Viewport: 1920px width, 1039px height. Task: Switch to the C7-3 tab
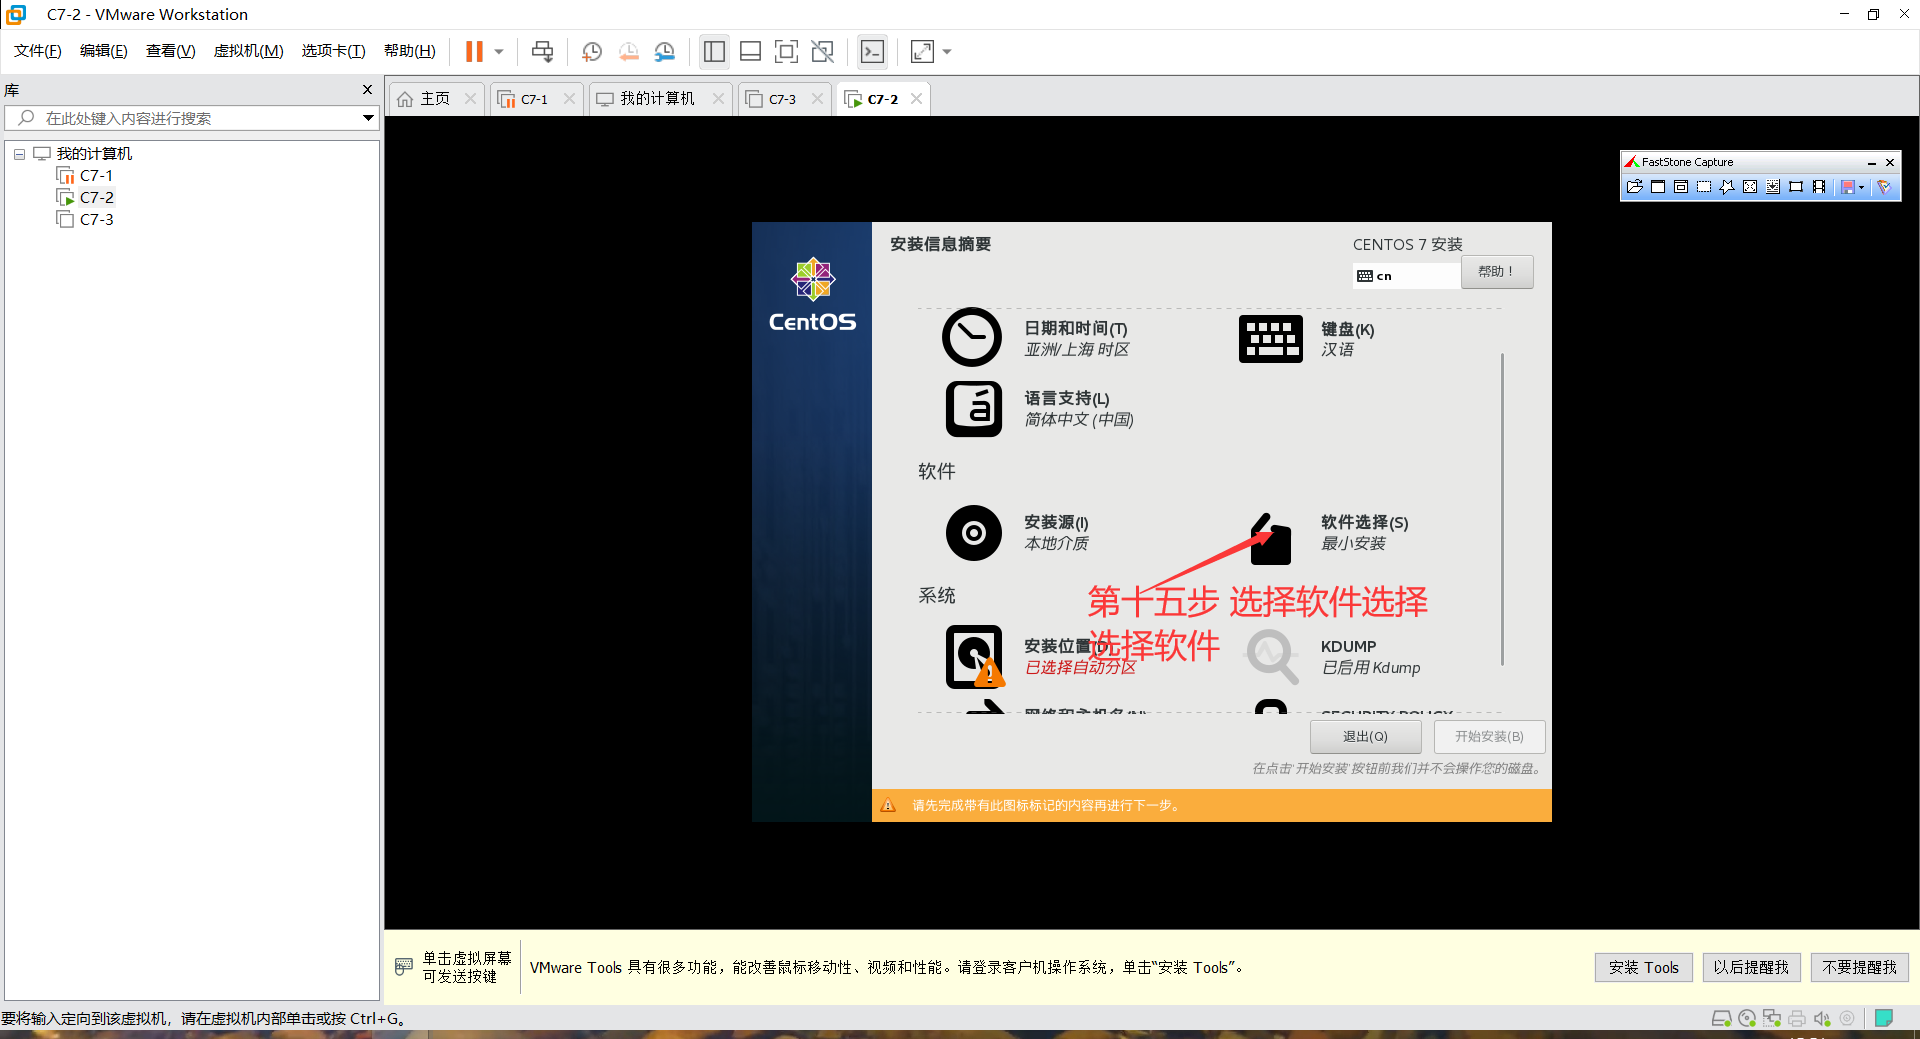pyautogui.click(x=782, y=99)
